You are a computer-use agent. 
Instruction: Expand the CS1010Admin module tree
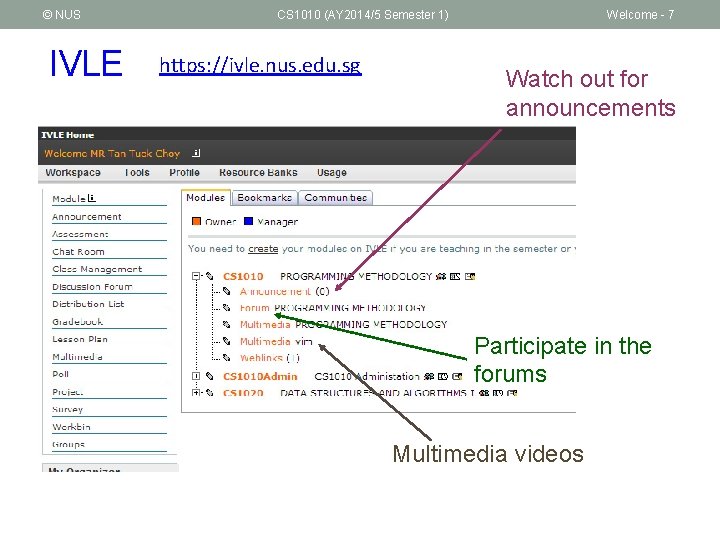pos(196,376)
